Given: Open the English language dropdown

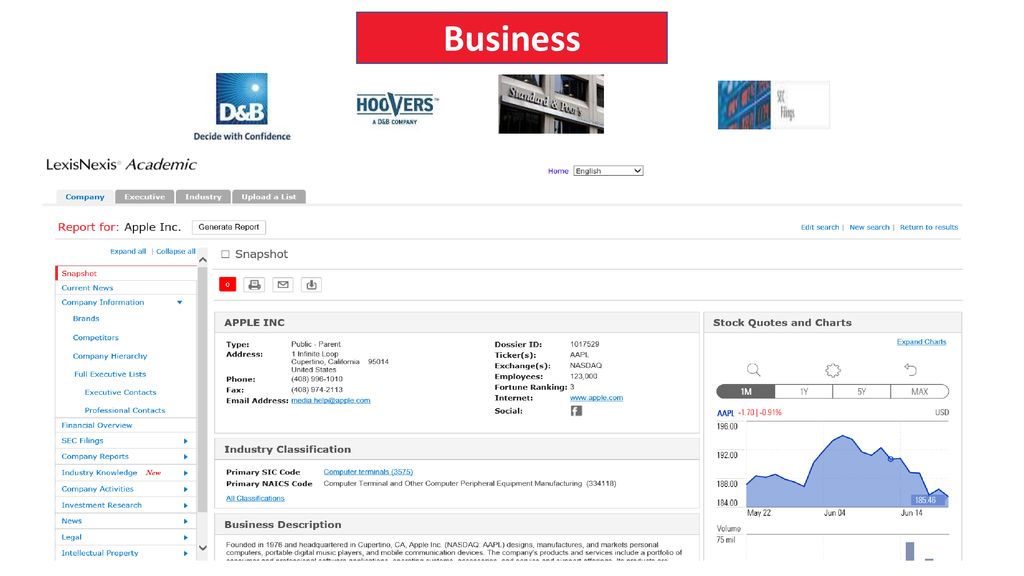Looking at the screenshot, I should 608,170.
